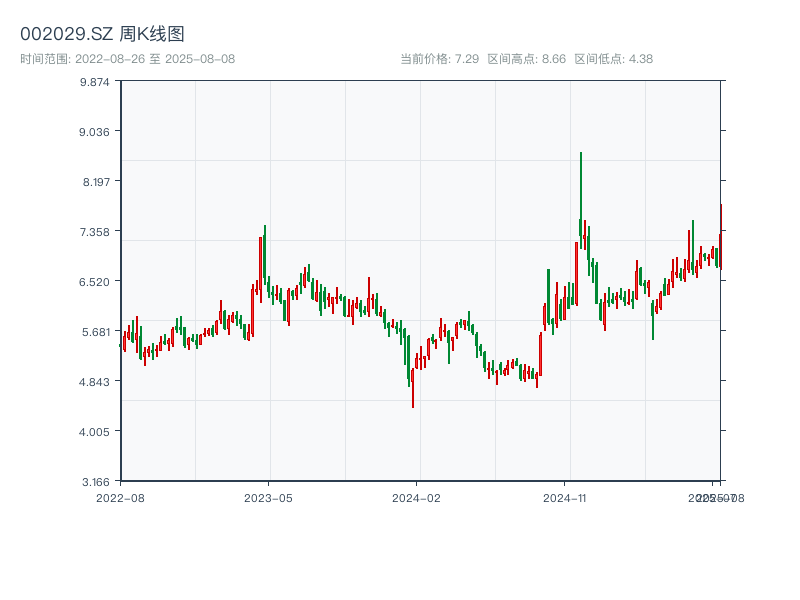The image size is (800, 600).
Task: Click the 区间高点 8.66 label
Action: coord(526,59)
